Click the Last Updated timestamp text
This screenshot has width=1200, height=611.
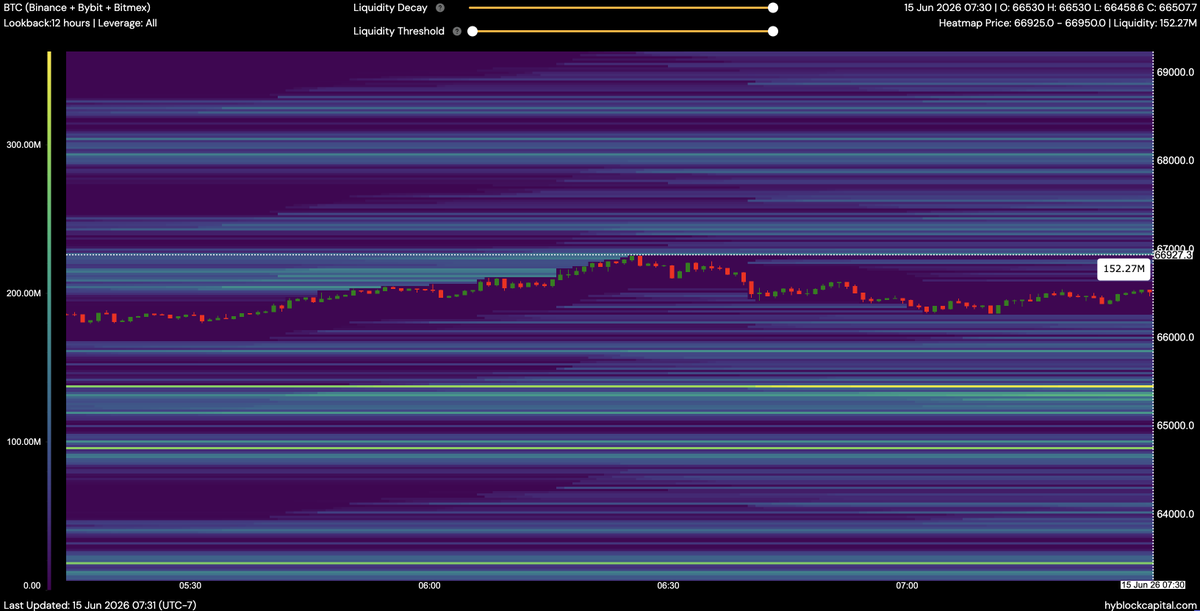100,604
